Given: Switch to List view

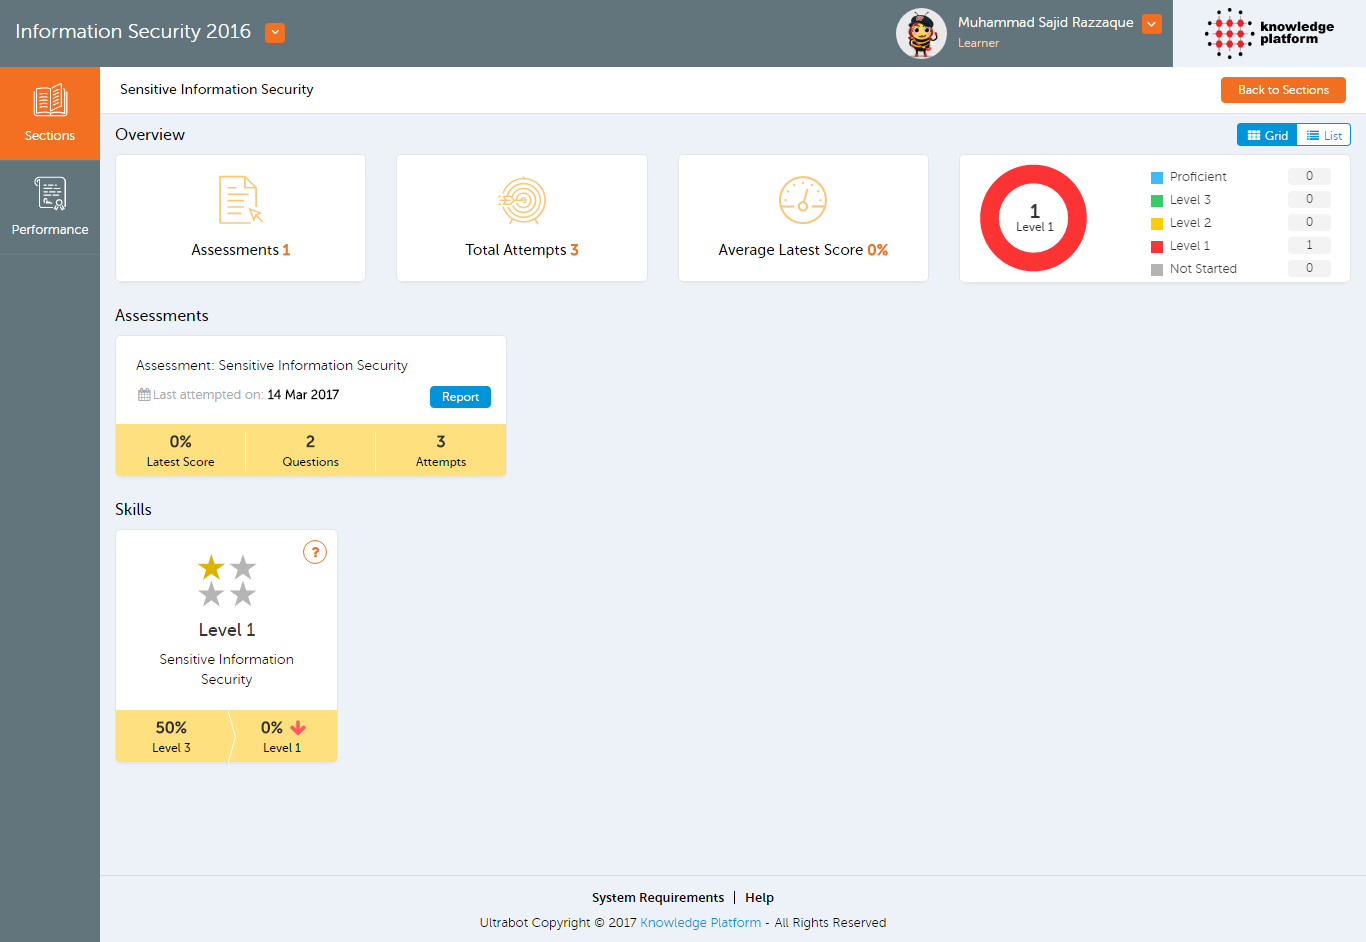Looking at the screenshot, I should point(1324,135).
